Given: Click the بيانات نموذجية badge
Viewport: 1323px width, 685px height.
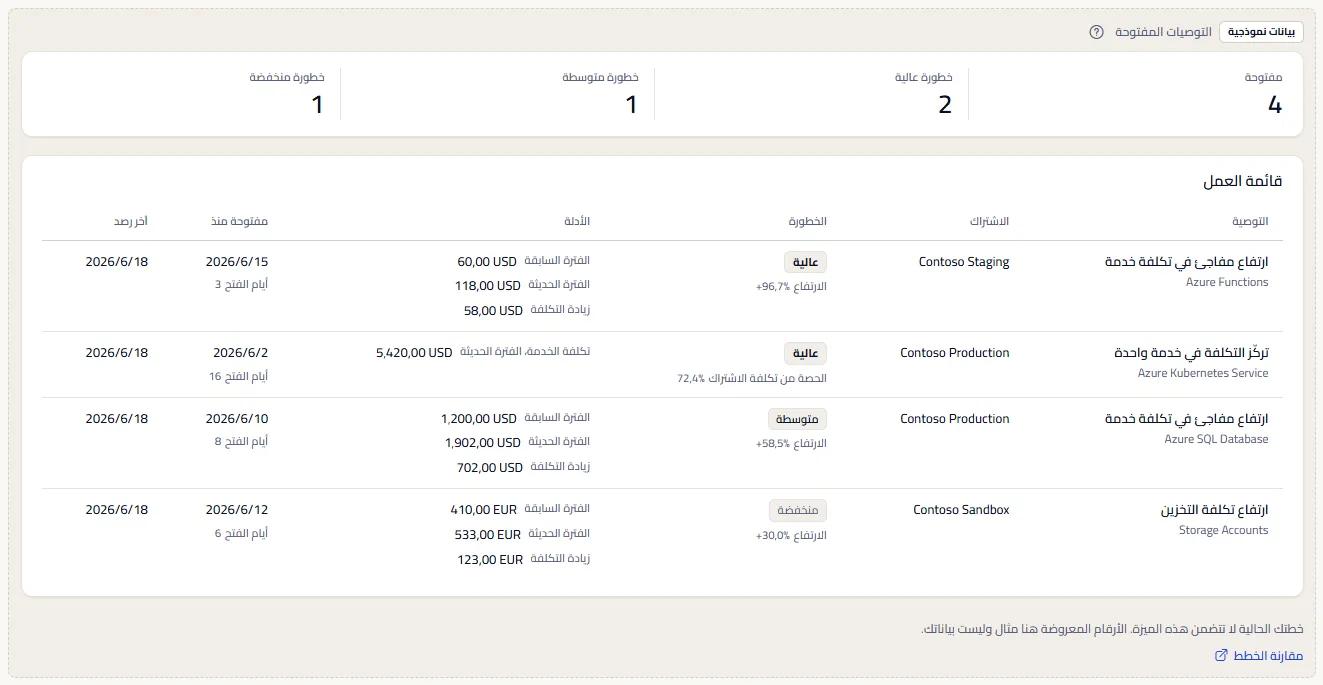Looking at the screenshot, I should point(1261,32).
